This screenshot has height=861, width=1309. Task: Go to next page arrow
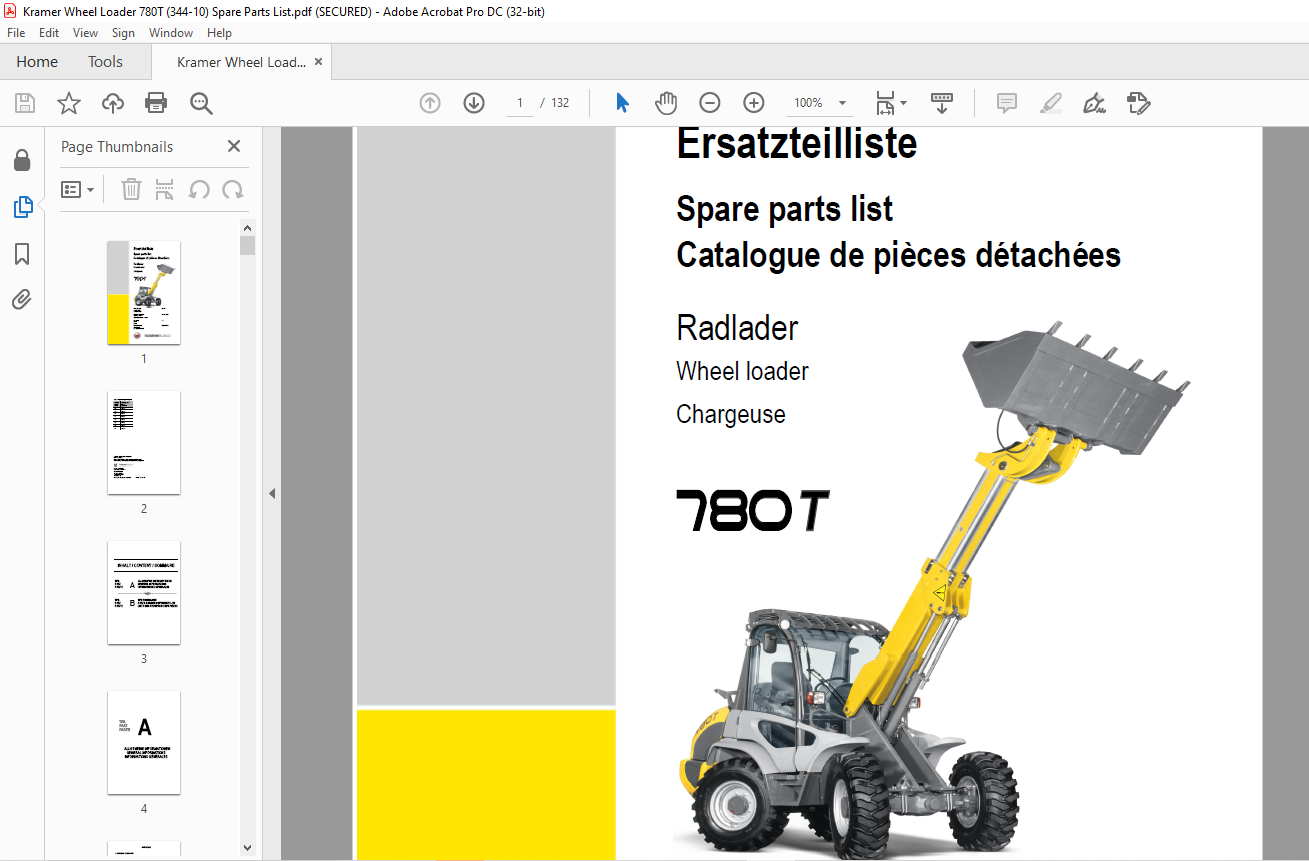pos(474,103)
